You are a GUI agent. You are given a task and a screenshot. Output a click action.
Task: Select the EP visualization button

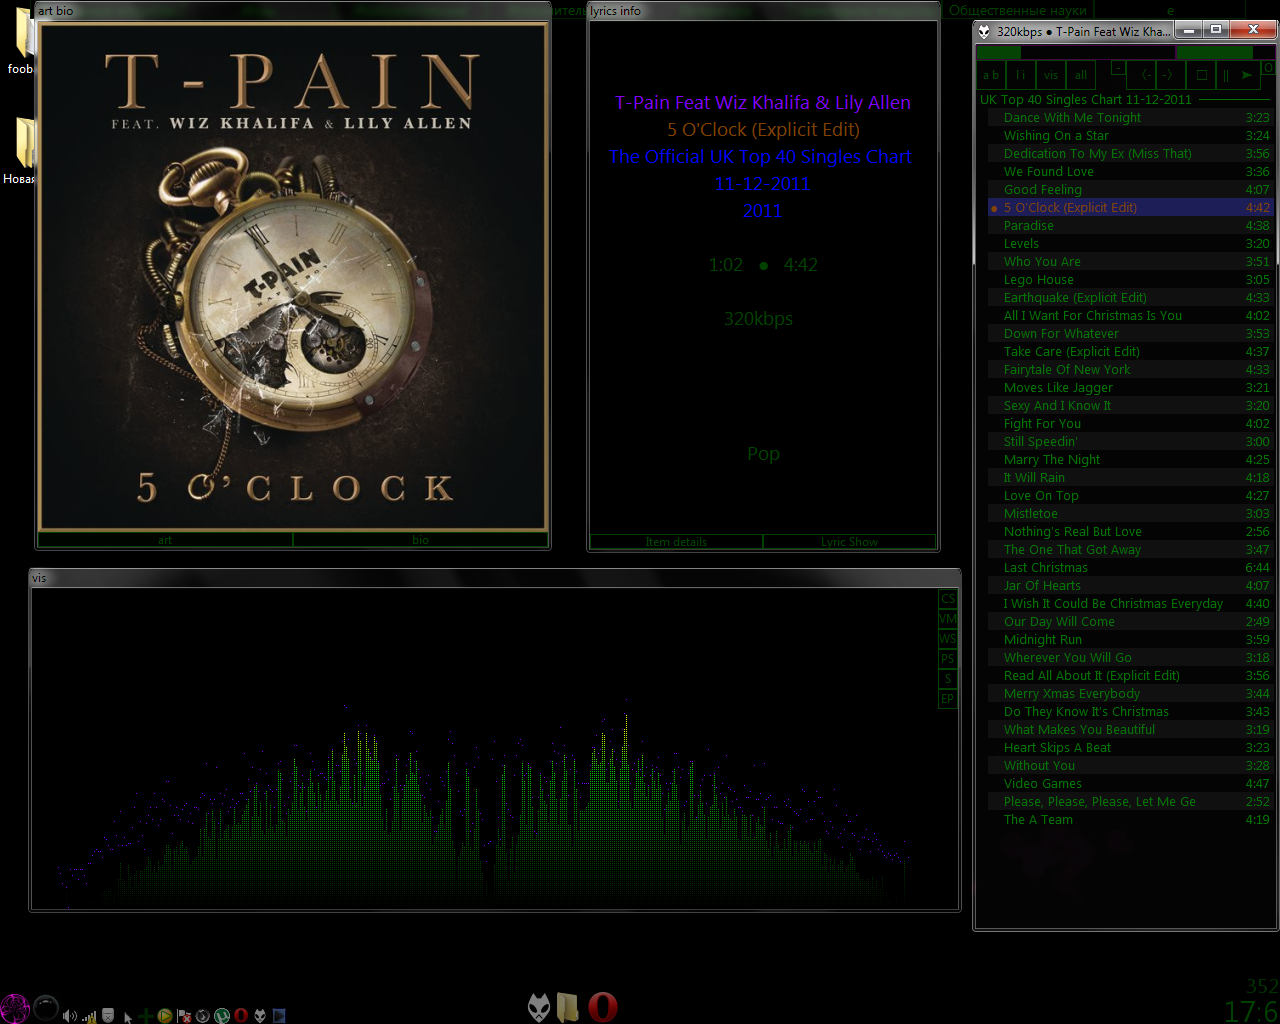point(948,699)
